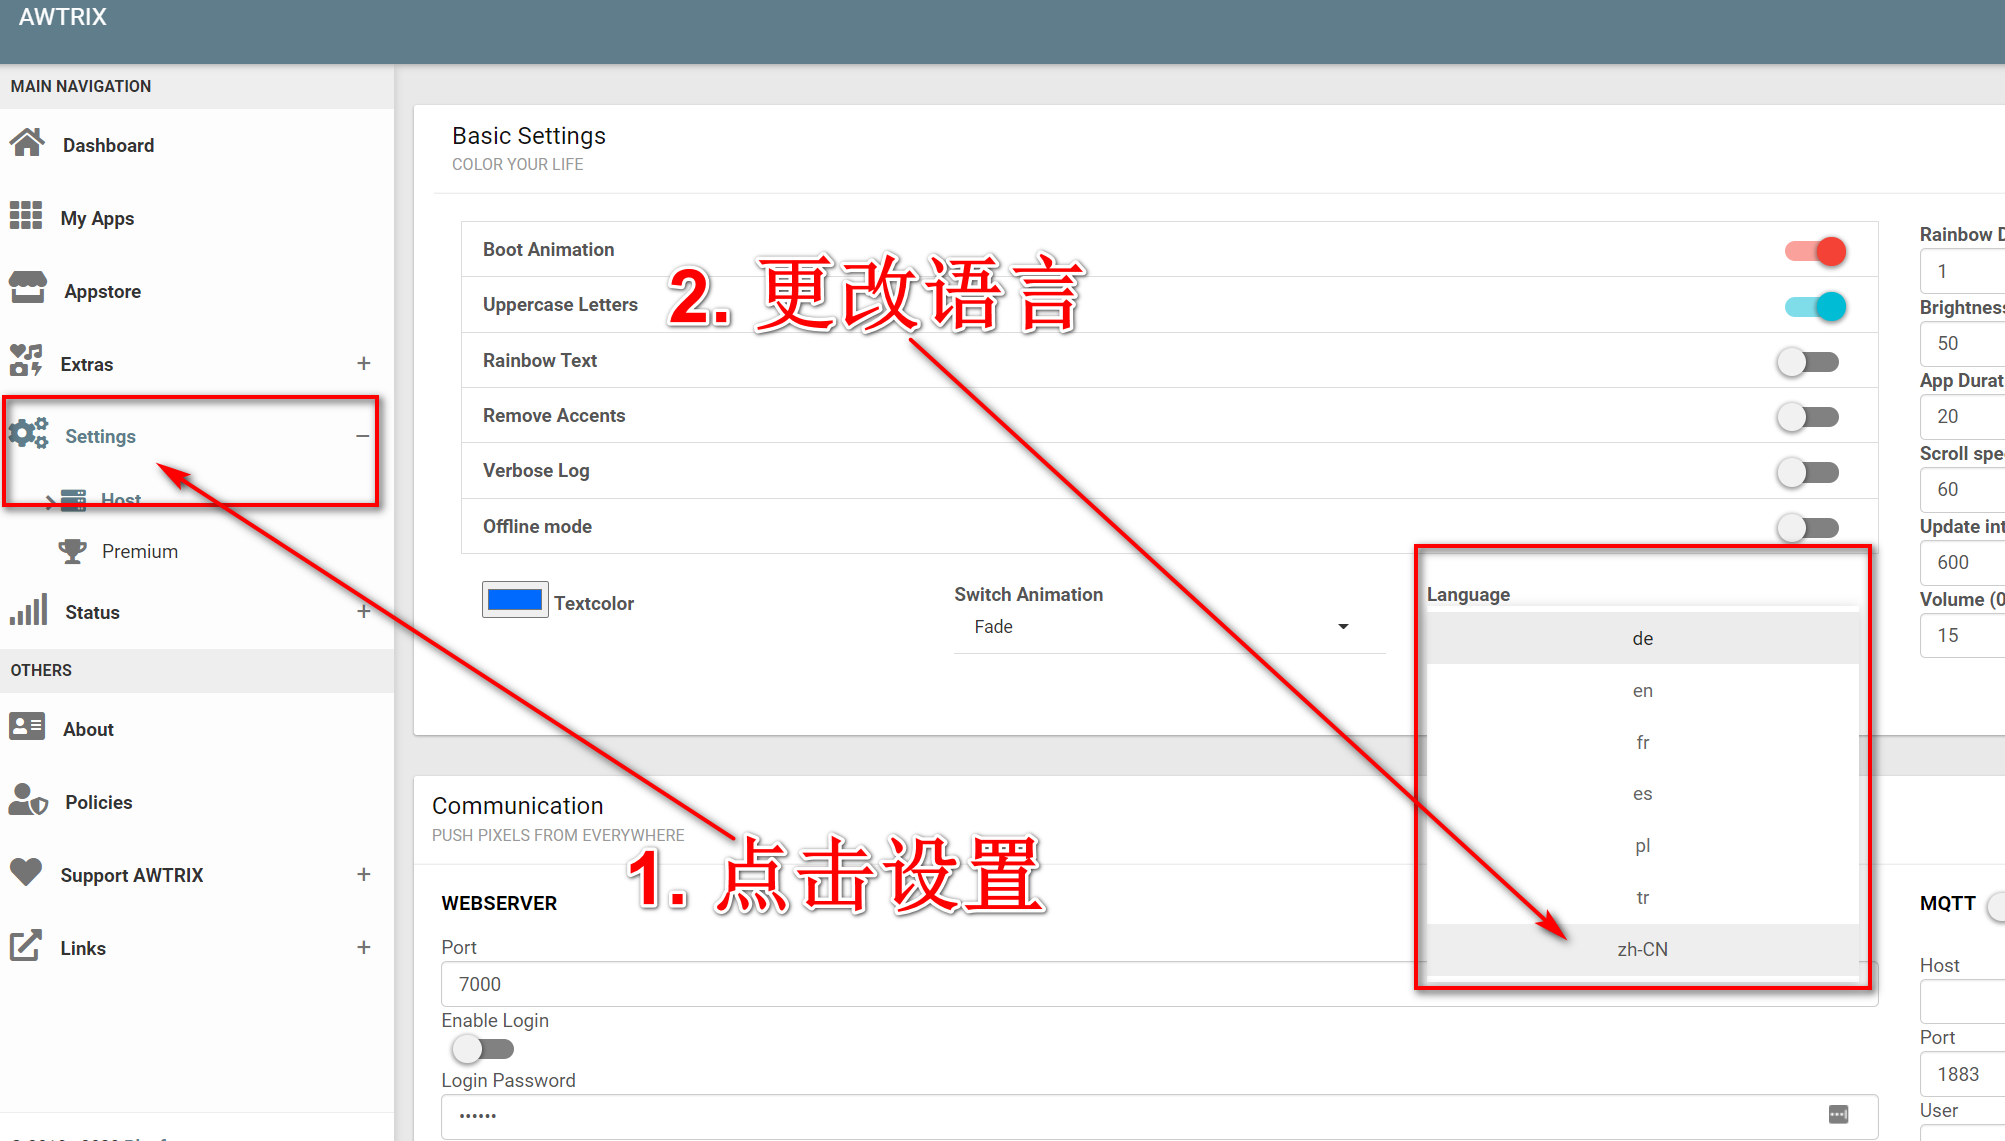Open the blue Textcolor swatch
This screenshot has height=1141, width=2005.
515,600
